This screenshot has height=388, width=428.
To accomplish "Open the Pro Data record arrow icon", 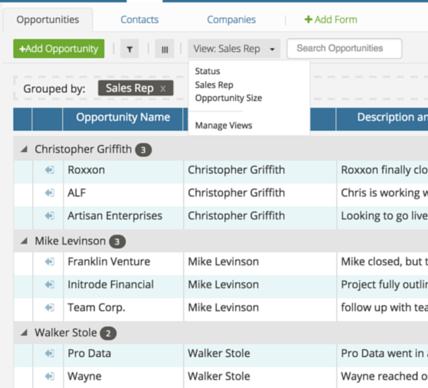I will (x=49, y=353).
